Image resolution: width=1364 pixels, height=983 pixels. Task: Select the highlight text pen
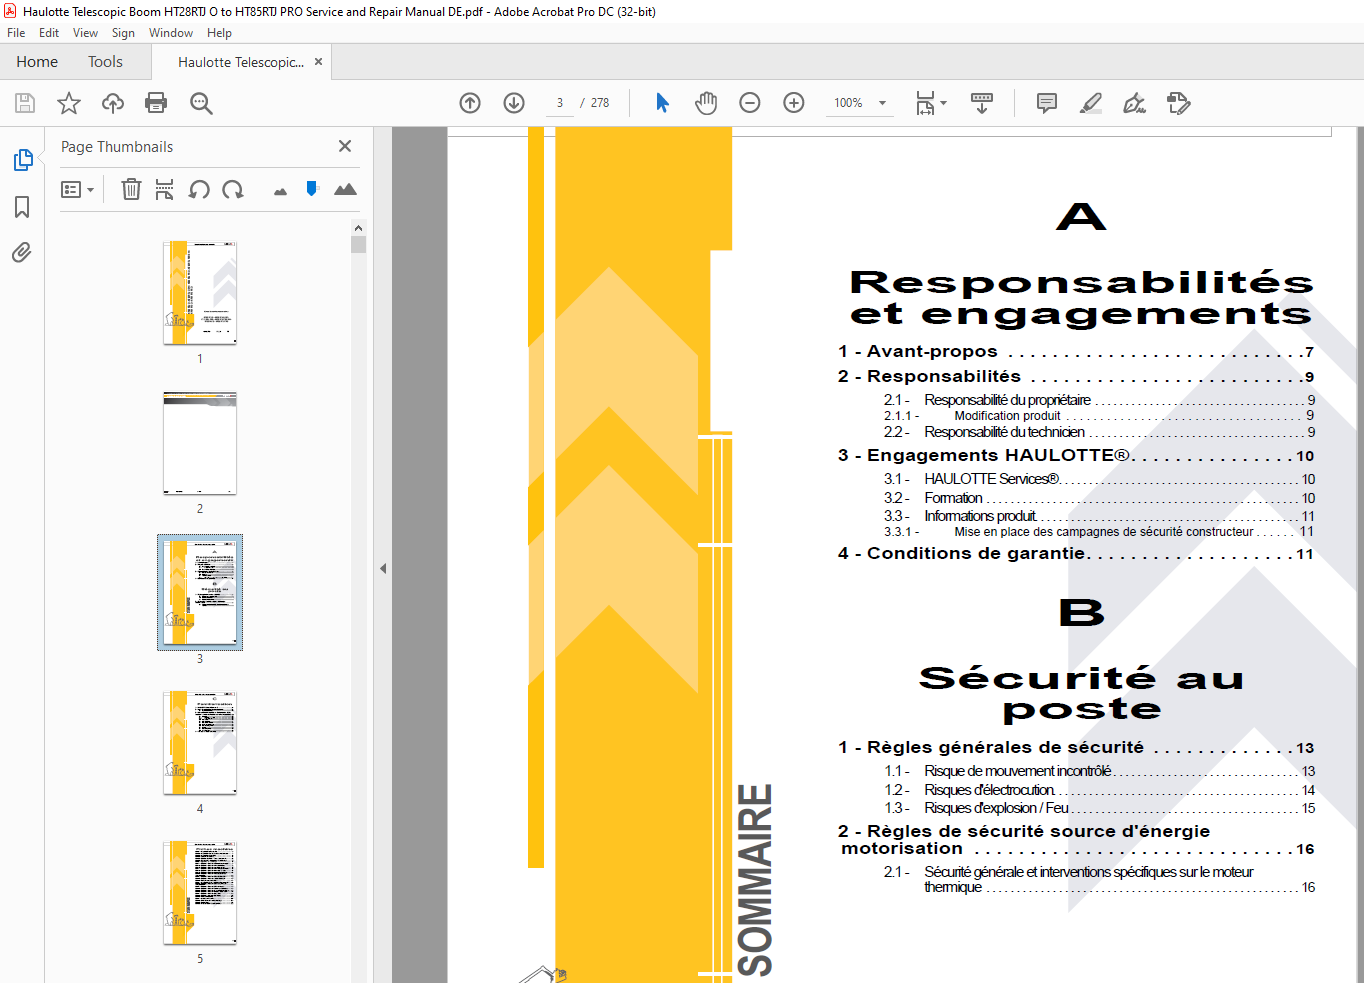[1091, 103]
